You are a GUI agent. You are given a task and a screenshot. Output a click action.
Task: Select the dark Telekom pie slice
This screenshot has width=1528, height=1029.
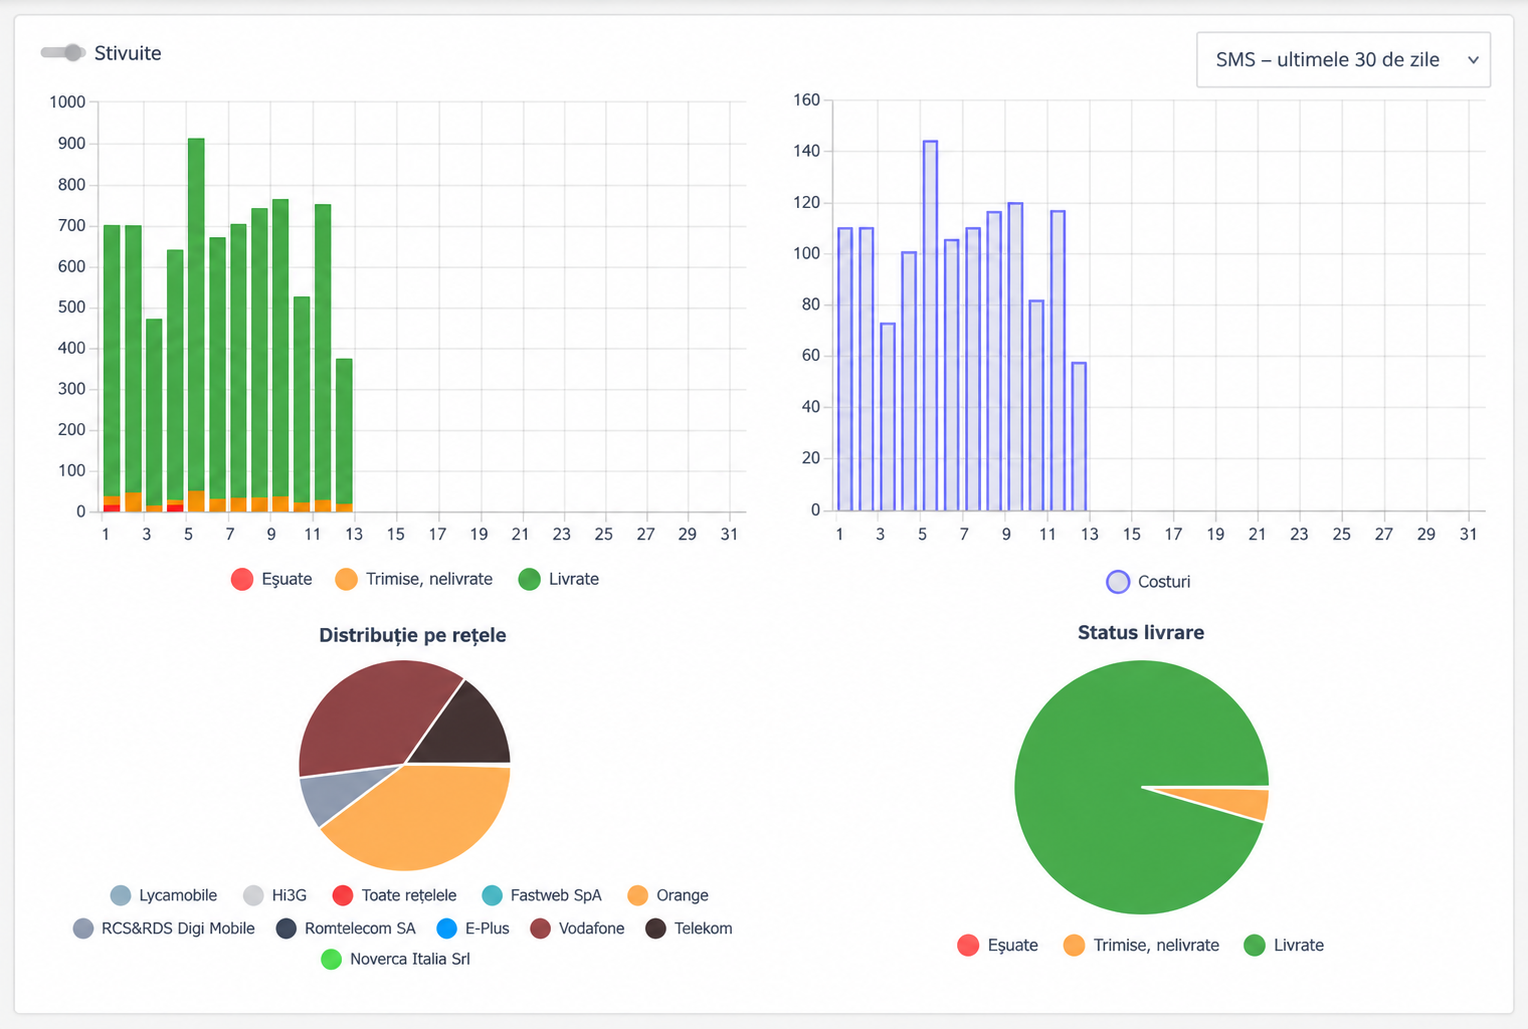click(468, 725)
